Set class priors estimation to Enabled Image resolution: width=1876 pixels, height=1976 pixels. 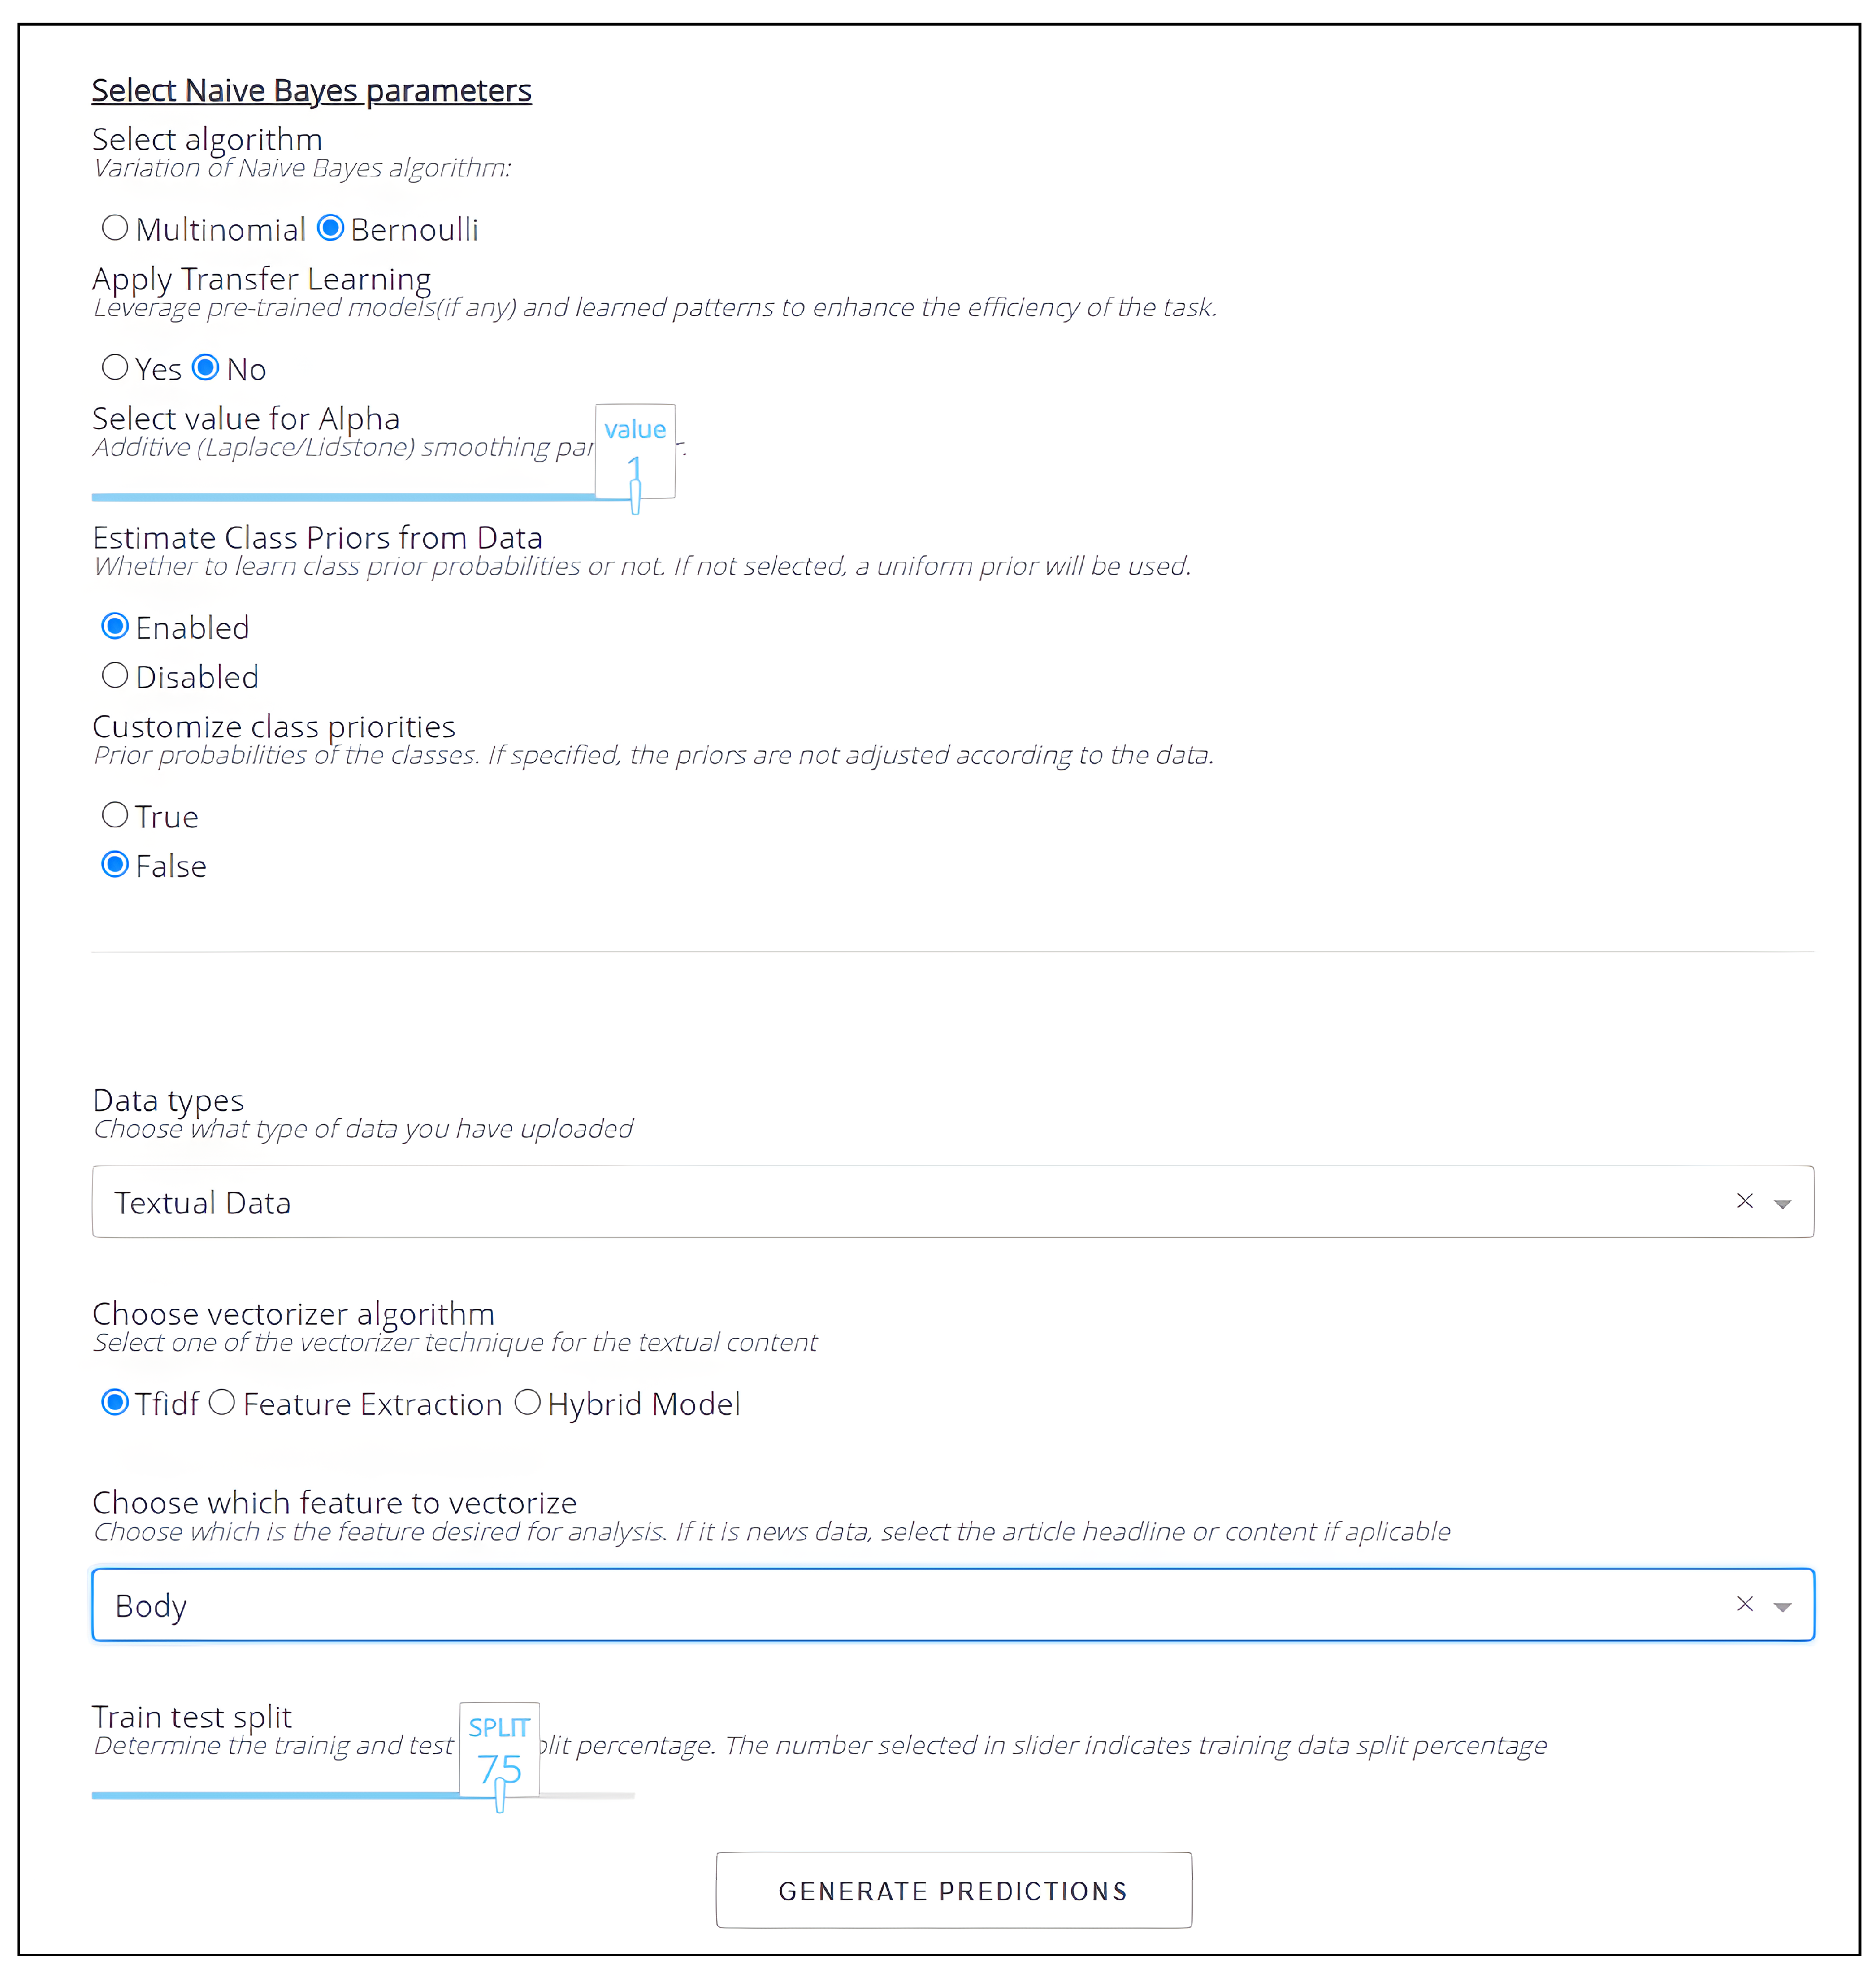tap(116, 627)
